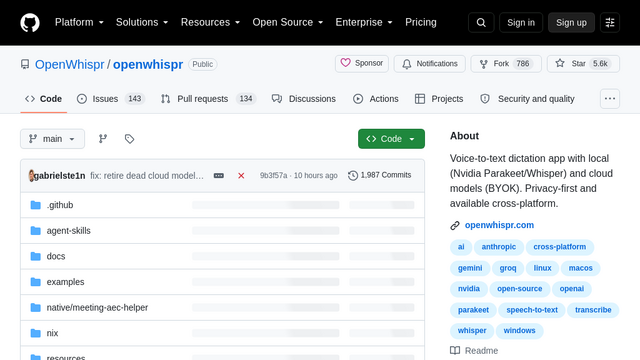Open the 1,987 Commits link
The height and width of the screenshot is (360, 640).
[380, 175]
